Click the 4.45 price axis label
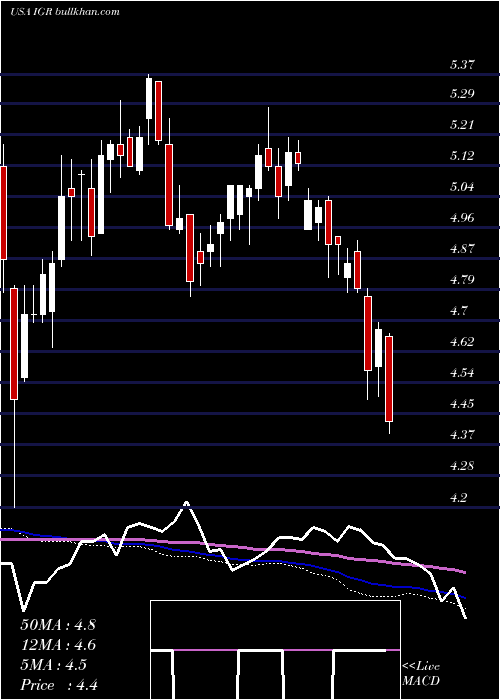The width and height of the screenshot is (500, 700). pos(462,404)
